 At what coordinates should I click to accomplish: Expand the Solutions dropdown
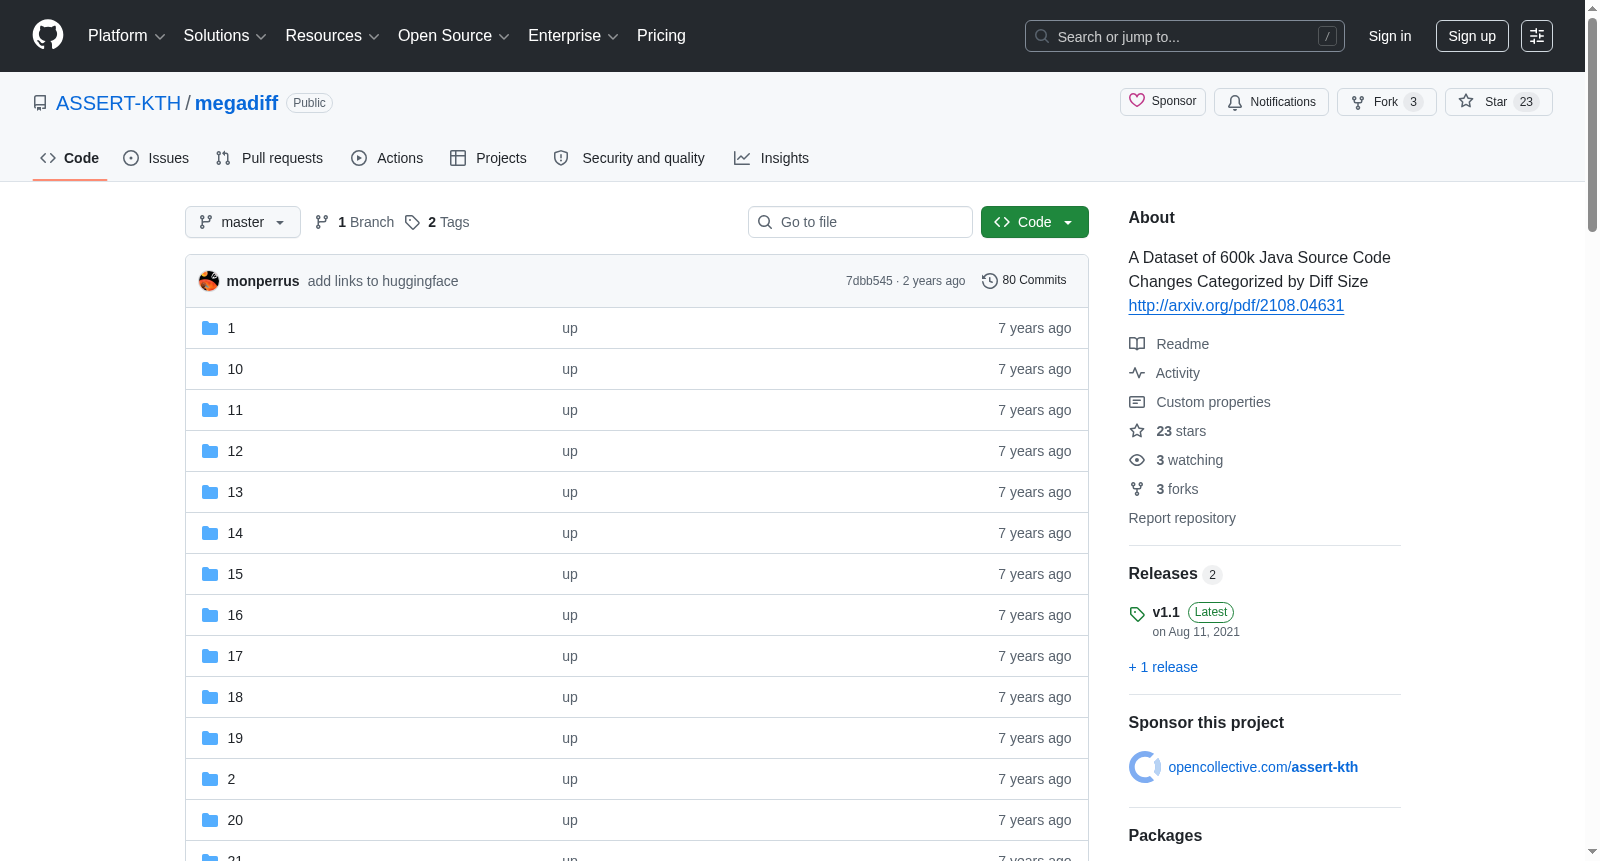tap(225, 36)
